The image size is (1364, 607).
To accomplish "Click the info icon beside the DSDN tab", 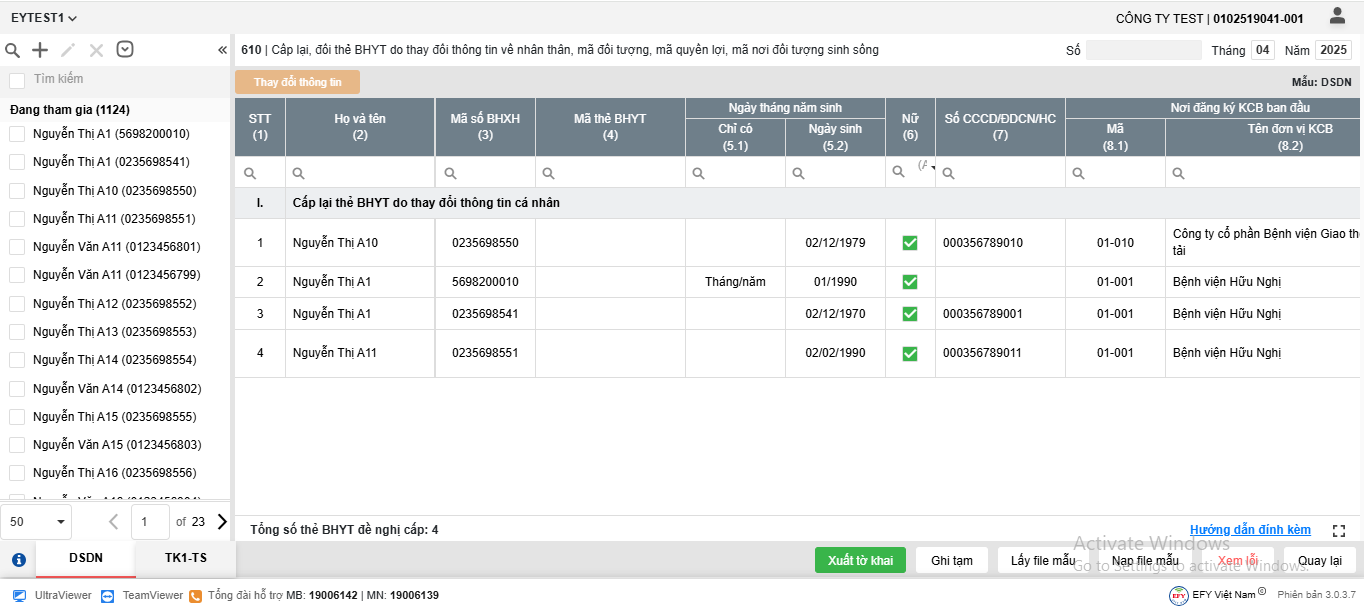I will point(18,560).
